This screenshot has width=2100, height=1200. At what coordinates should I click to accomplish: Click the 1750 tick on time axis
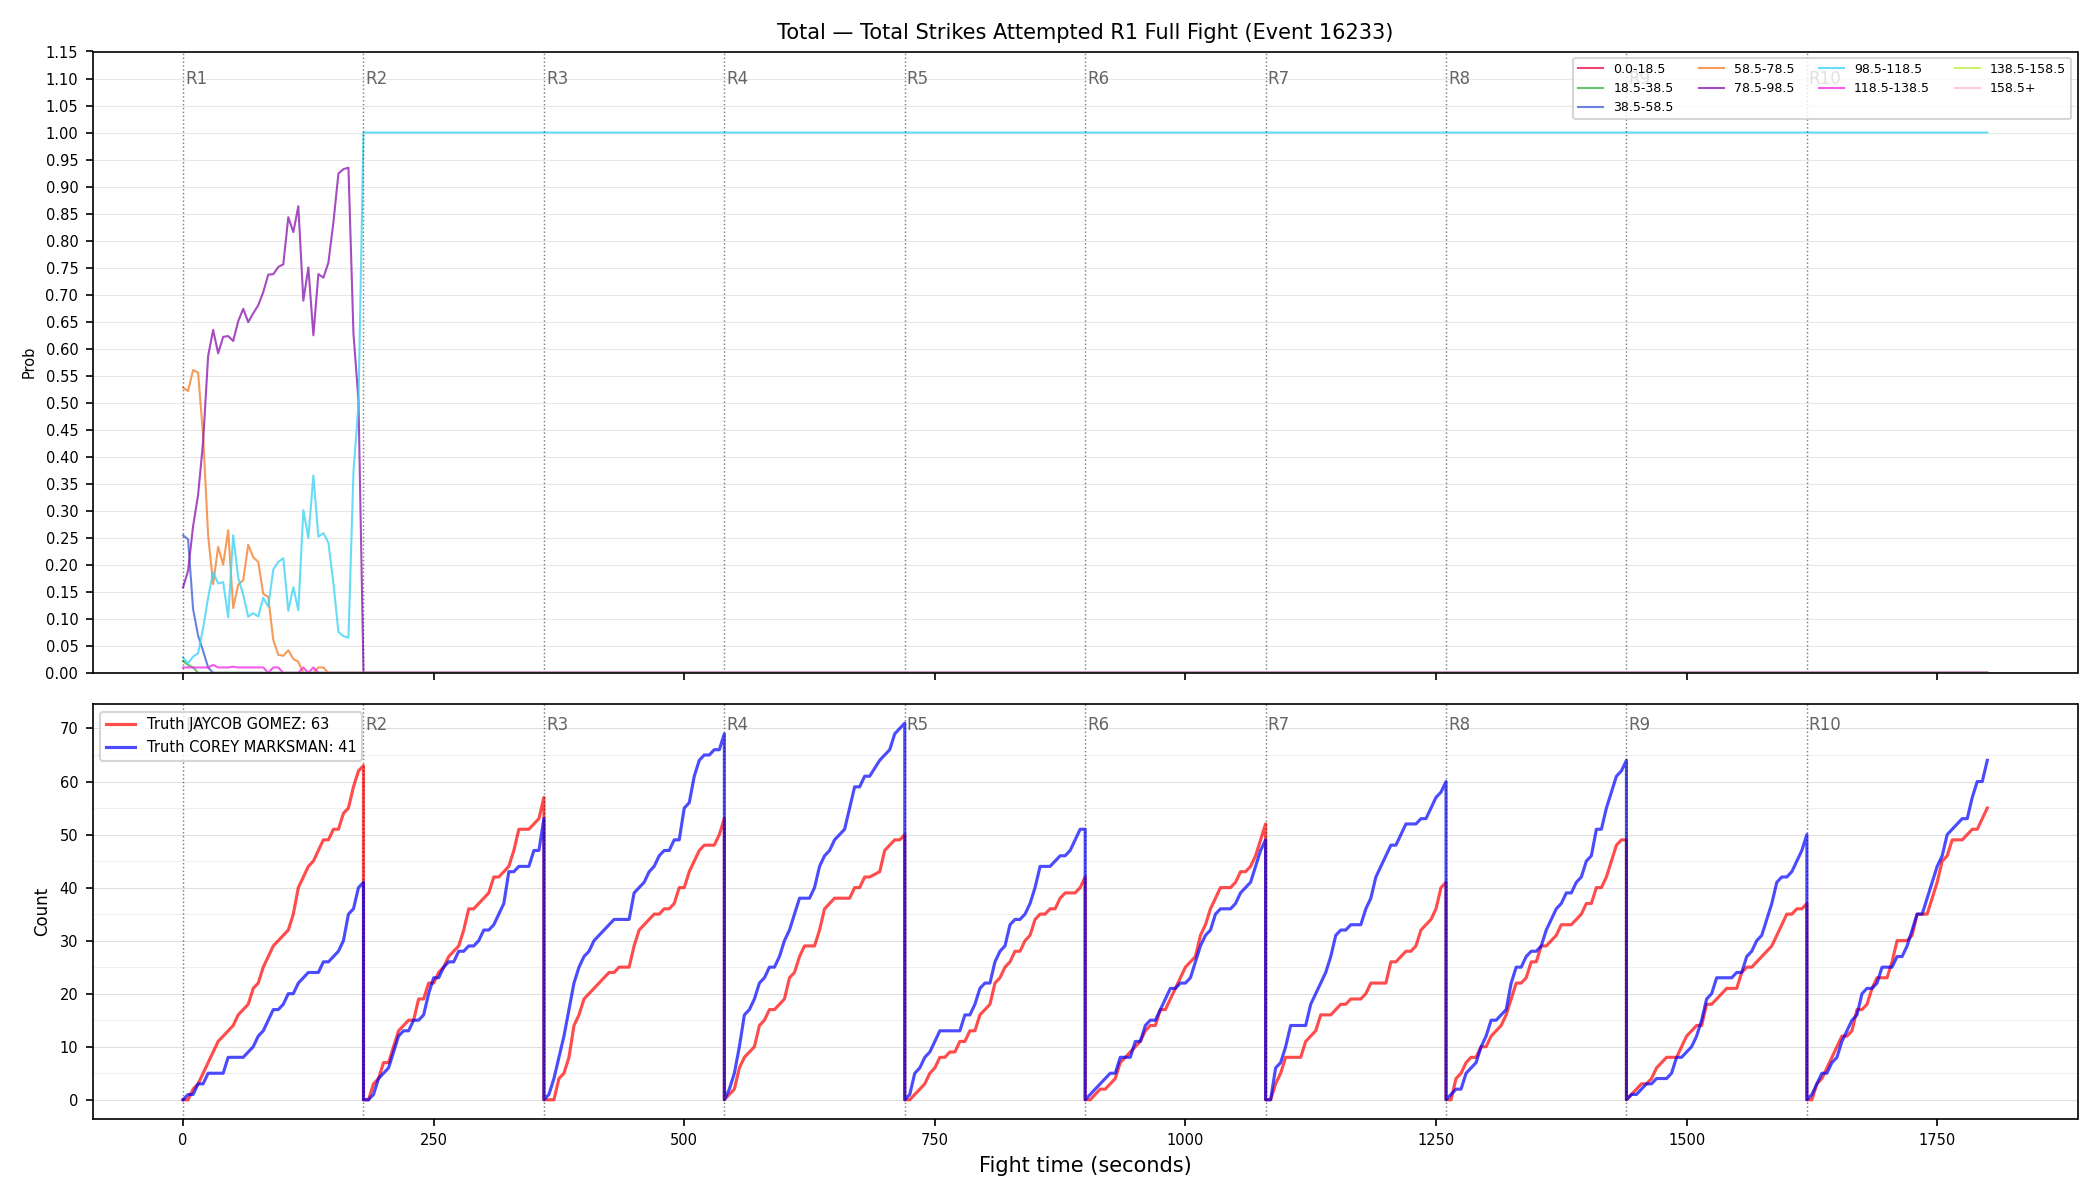(1937, 1139)
